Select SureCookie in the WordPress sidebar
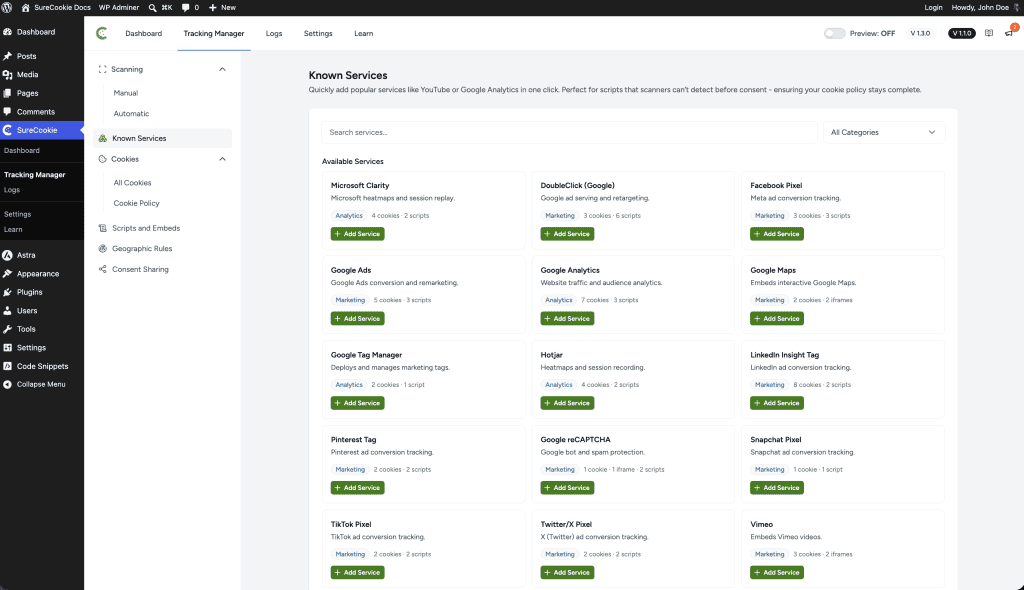Viewport: 1024px width, 590px height. (42, 130)
